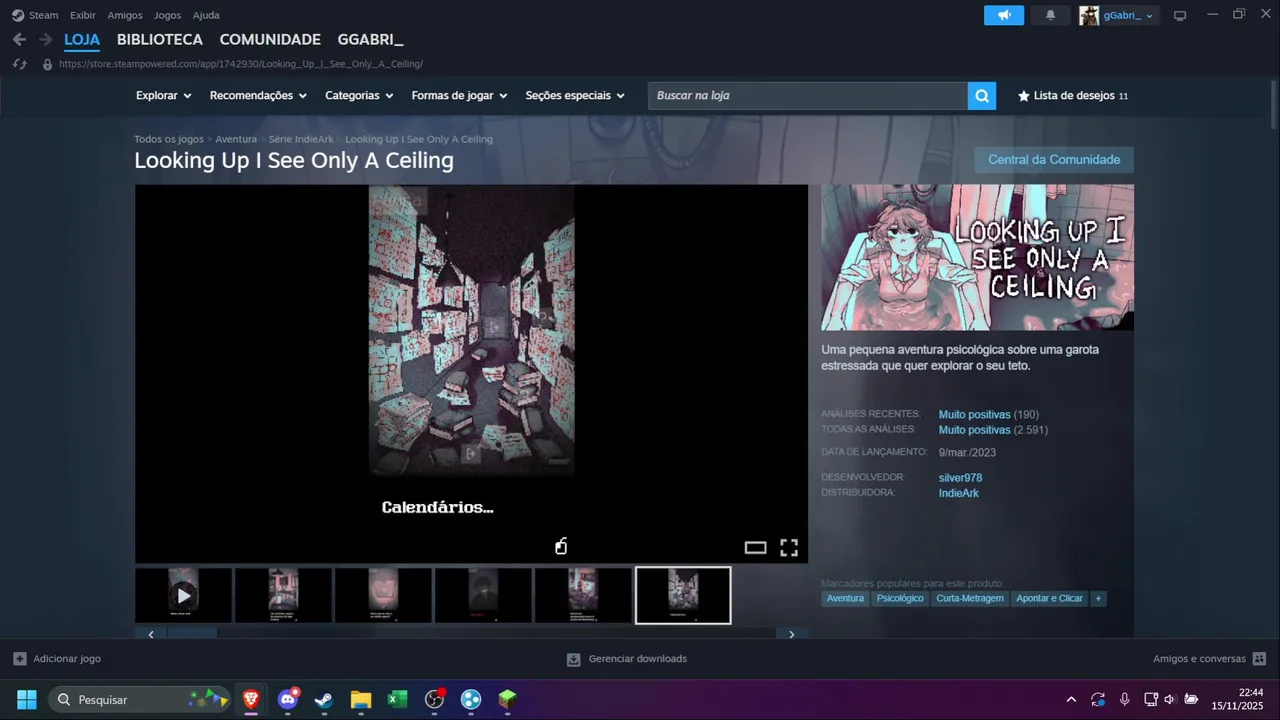Select the second screenshot thumbnail
Screen dimensions: 1280x720
[283, 596]
